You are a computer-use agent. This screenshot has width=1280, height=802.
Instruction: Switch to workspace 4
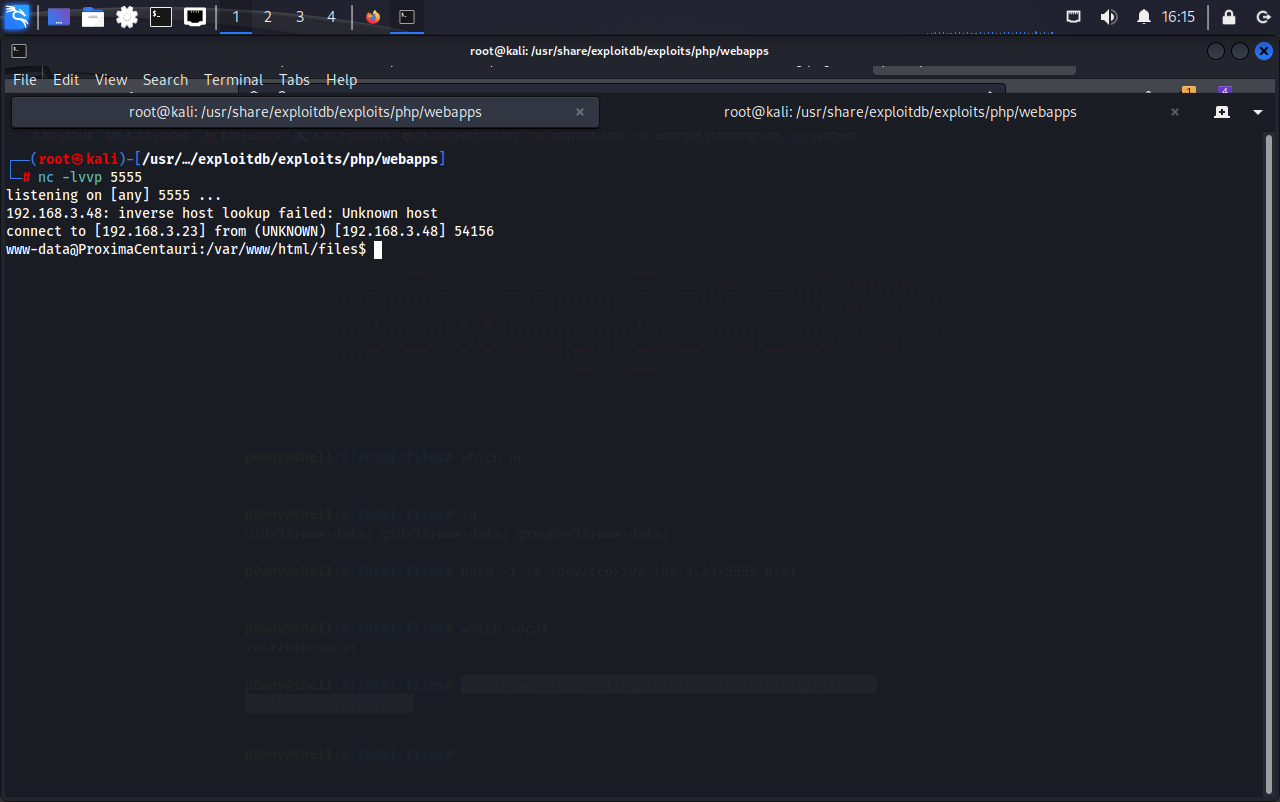click(331, 17)
